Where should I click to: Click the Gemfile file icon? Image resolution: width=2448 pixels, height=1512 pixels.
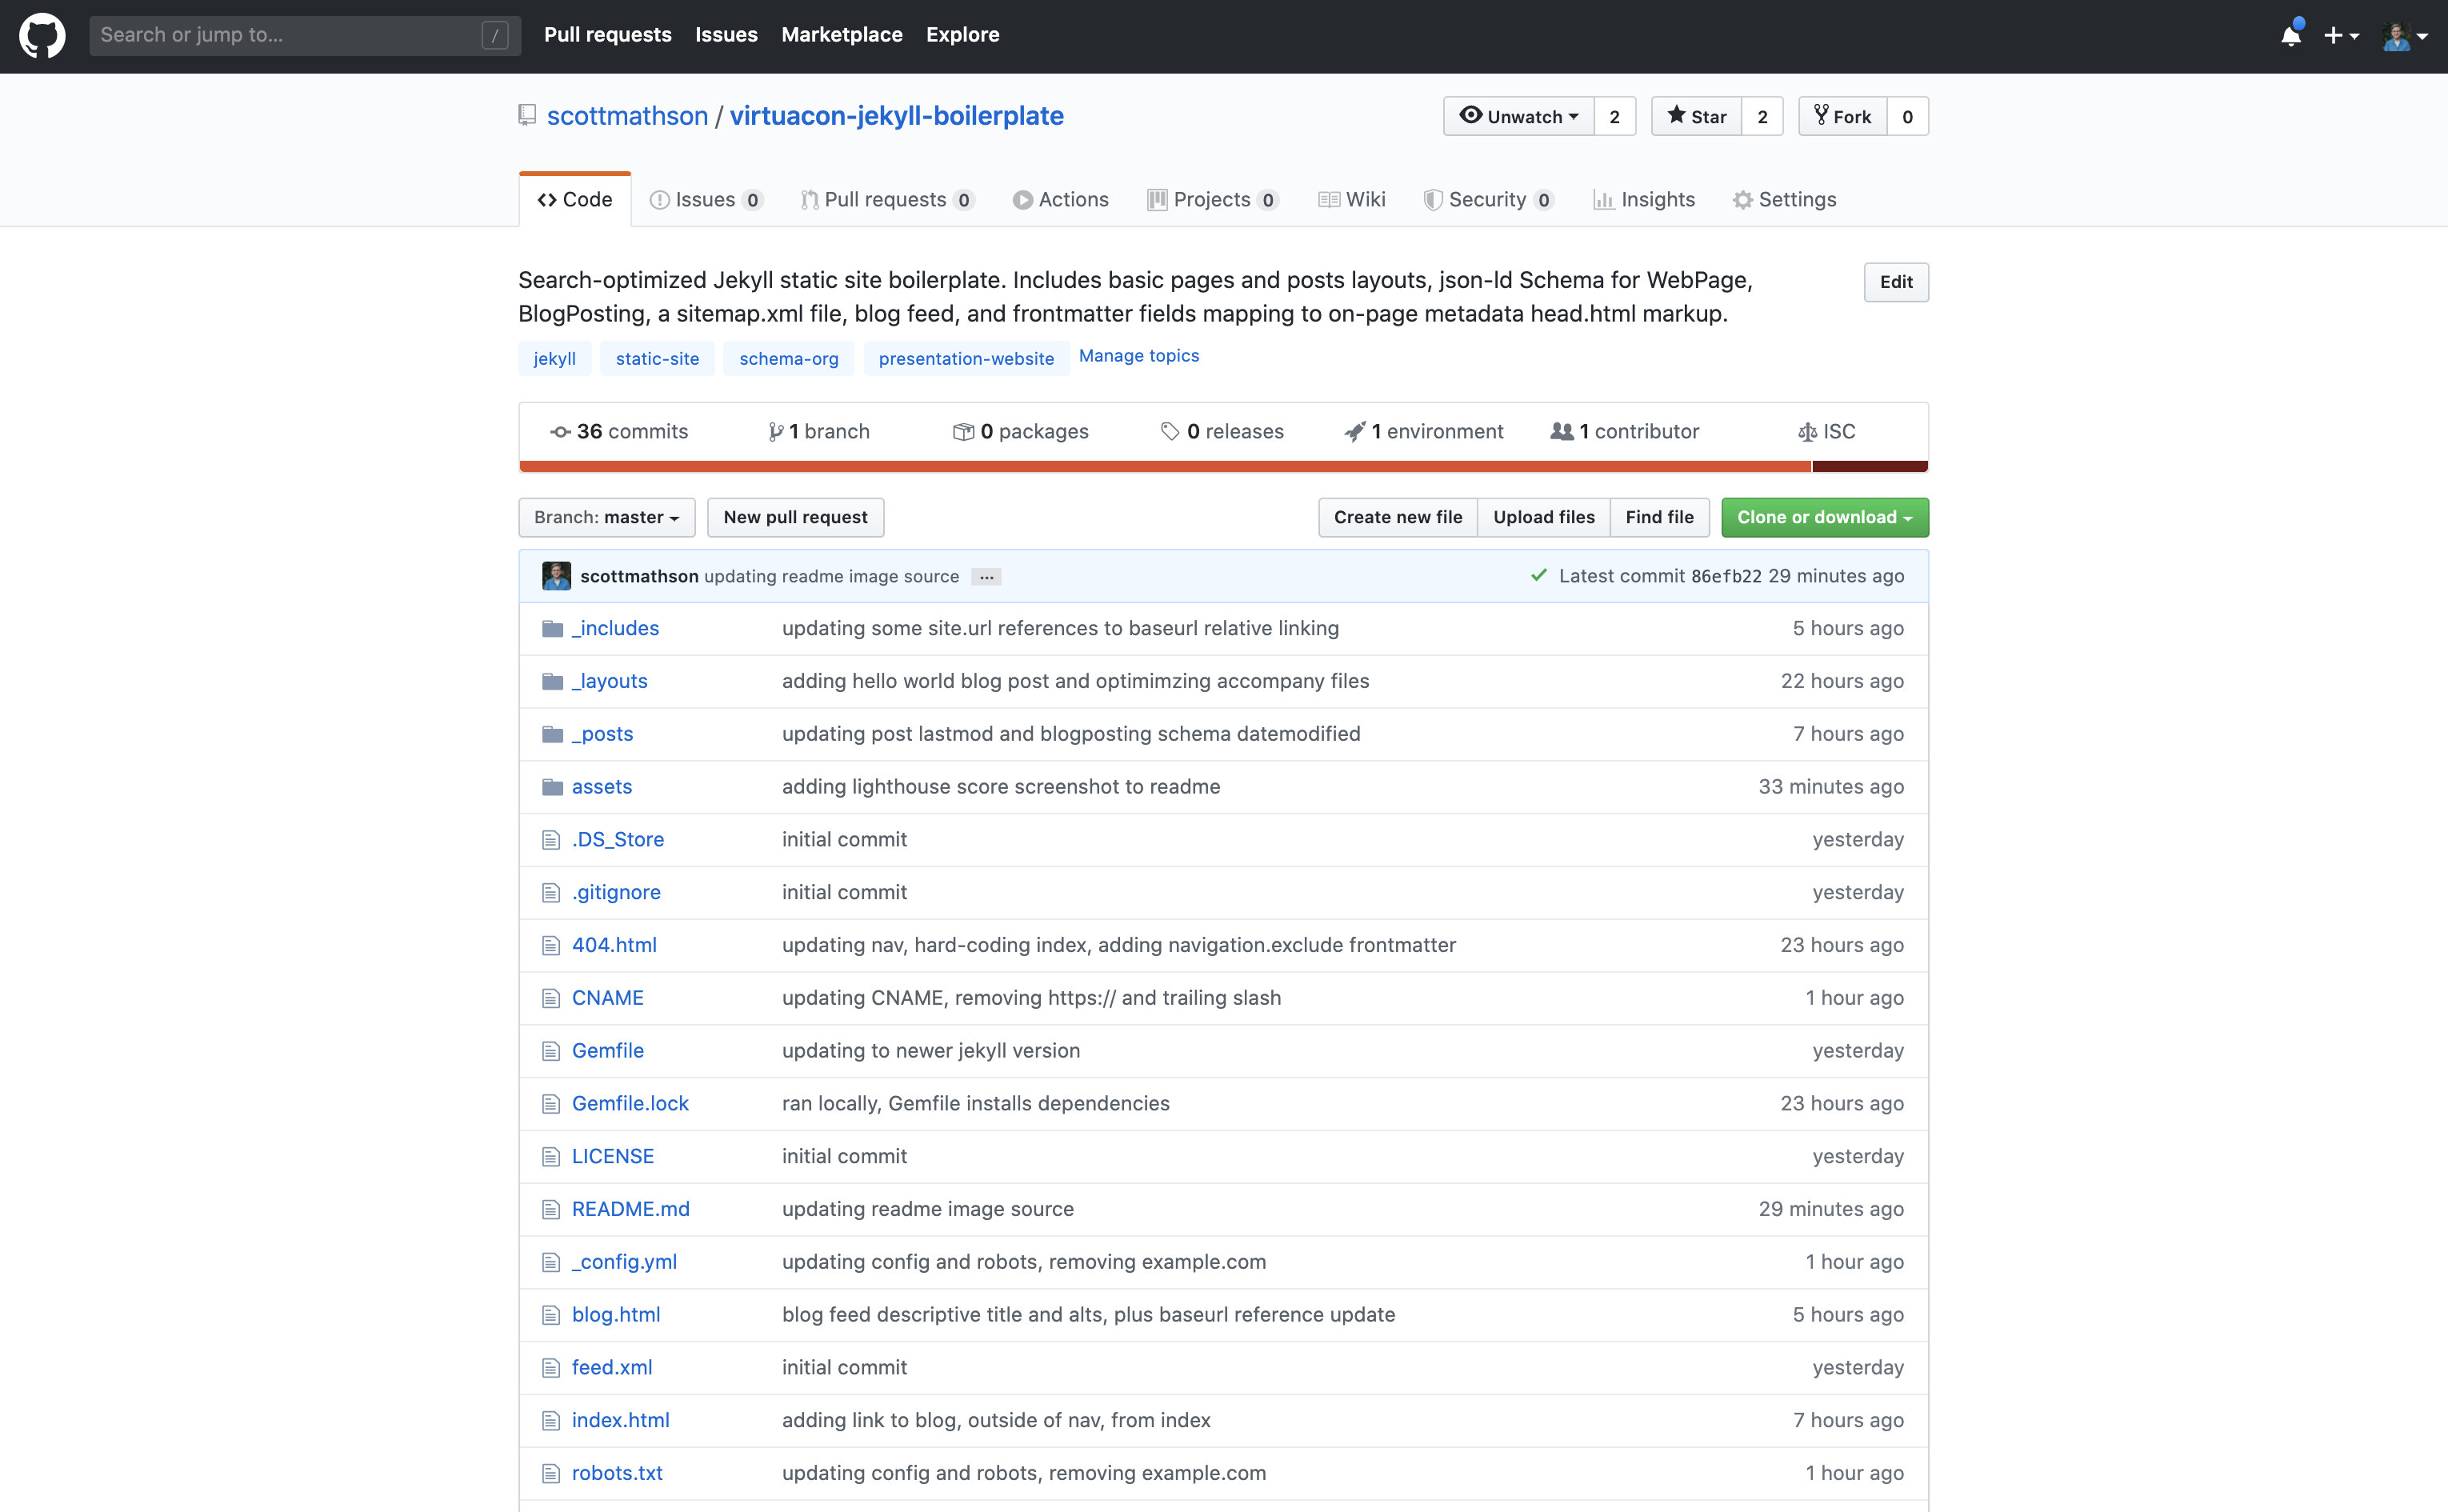[x=550, y=1051]
